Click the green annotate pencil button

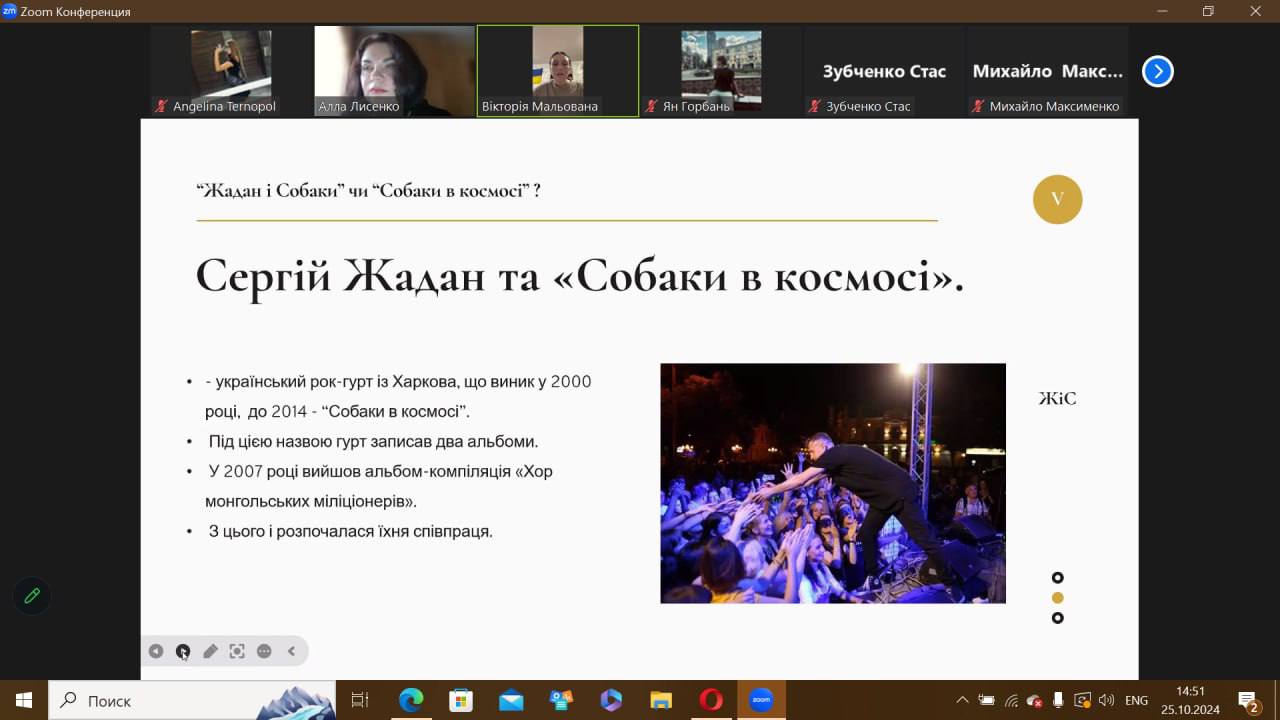[32, 596]
